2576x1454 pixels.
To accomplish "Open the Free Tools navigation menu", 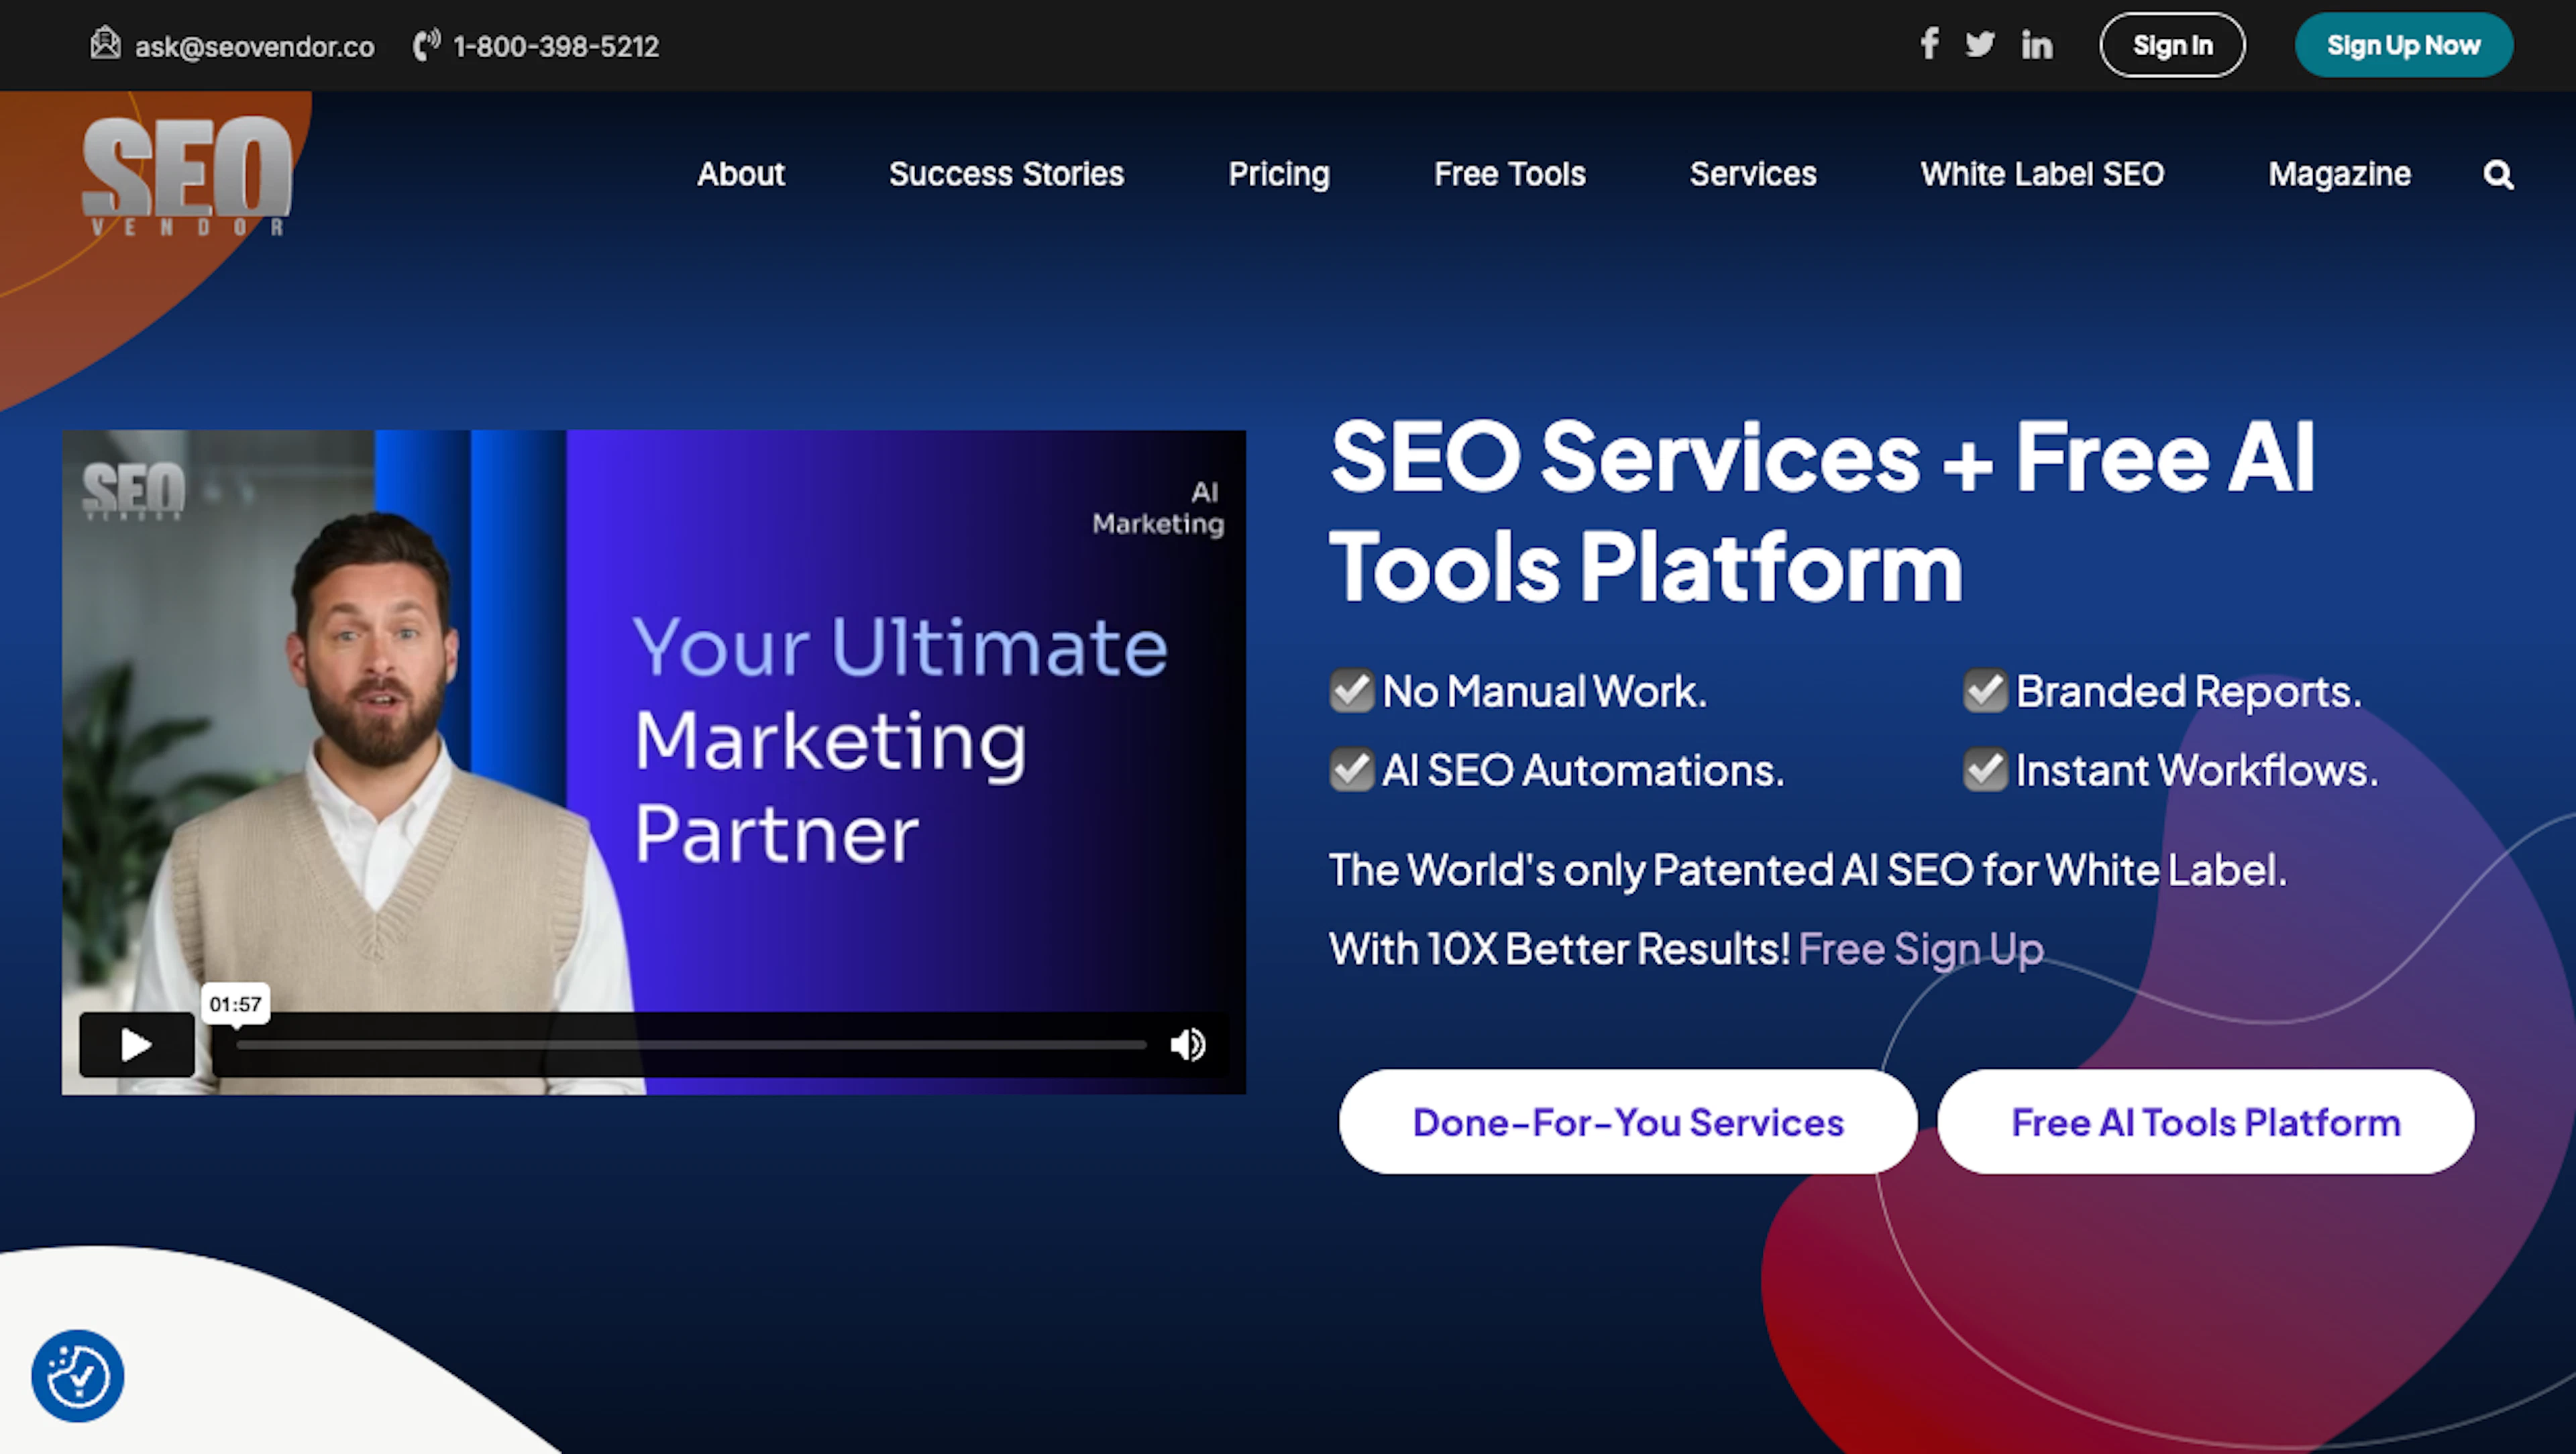I will pyautogui.click(x=1510, y=174).
